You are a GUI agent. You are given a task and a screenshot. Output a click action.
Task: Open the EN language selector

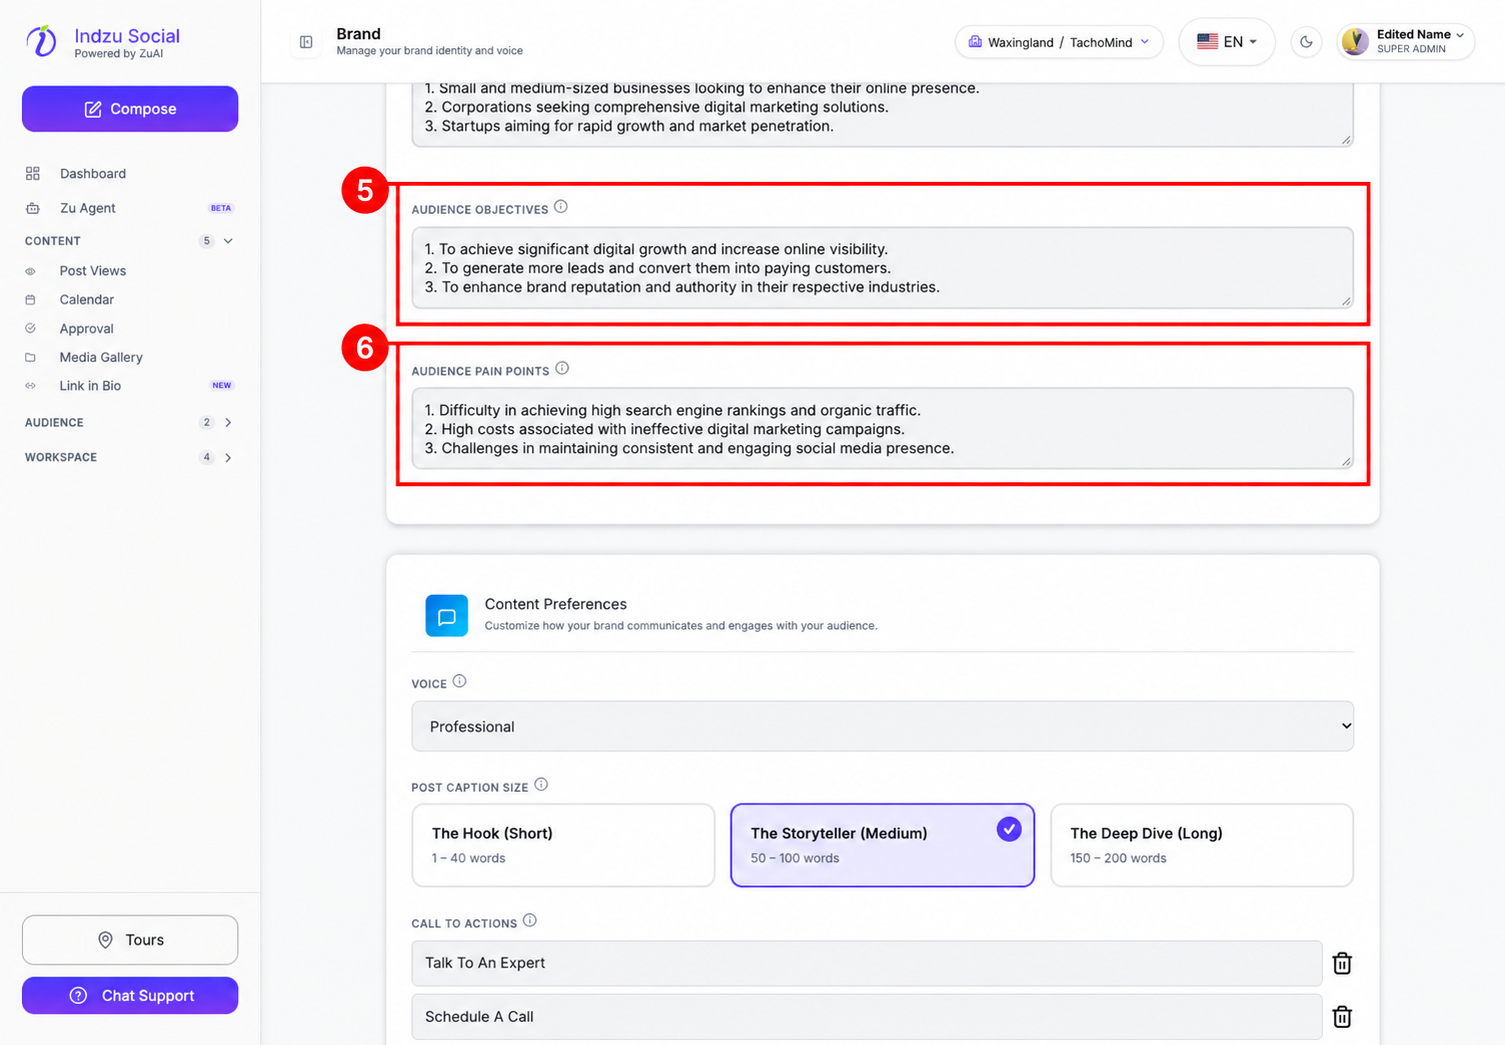[x=1226, y=42]
